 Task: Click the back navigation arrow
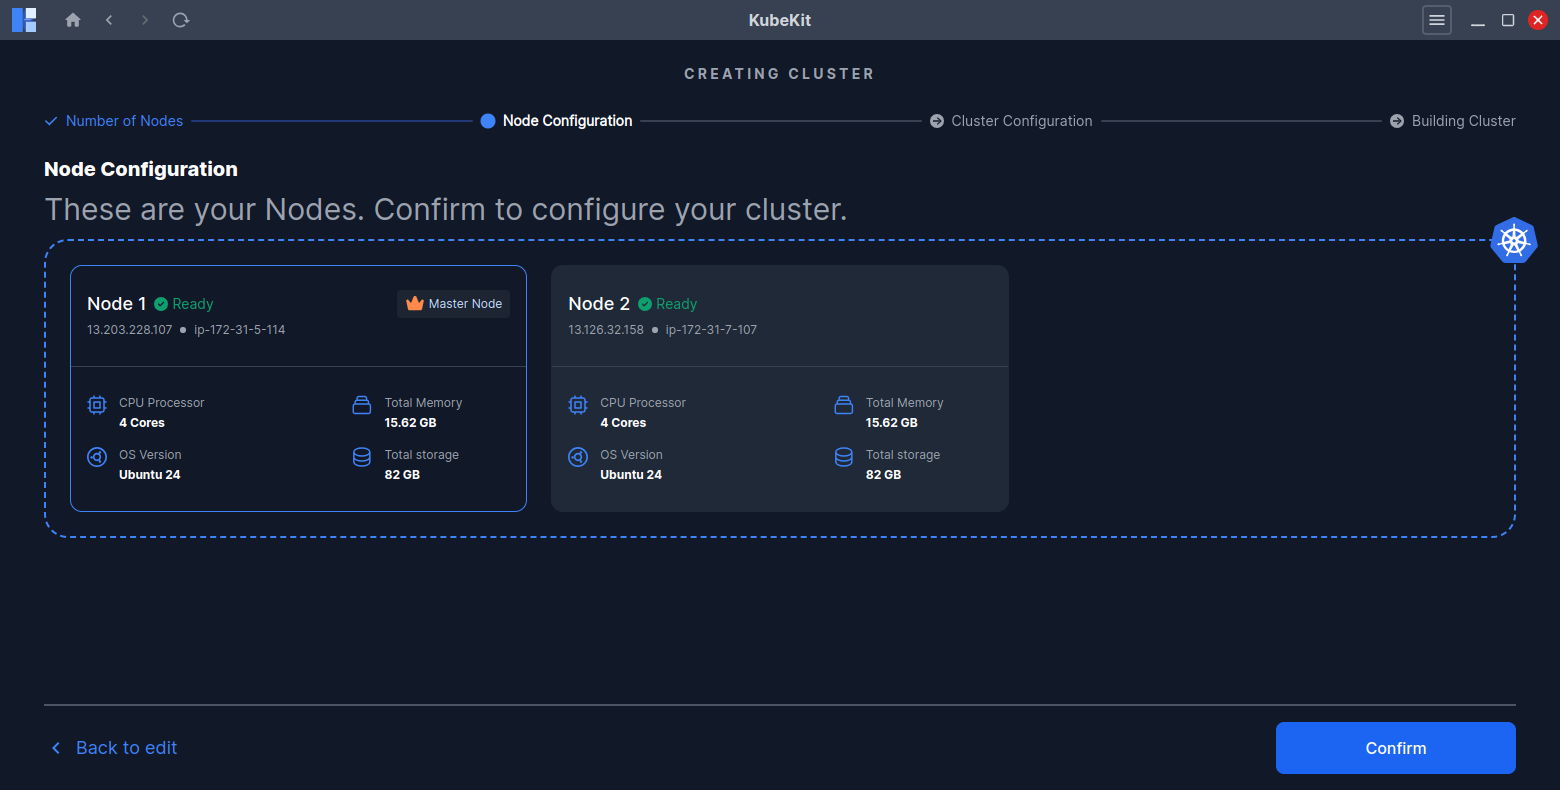109,19
